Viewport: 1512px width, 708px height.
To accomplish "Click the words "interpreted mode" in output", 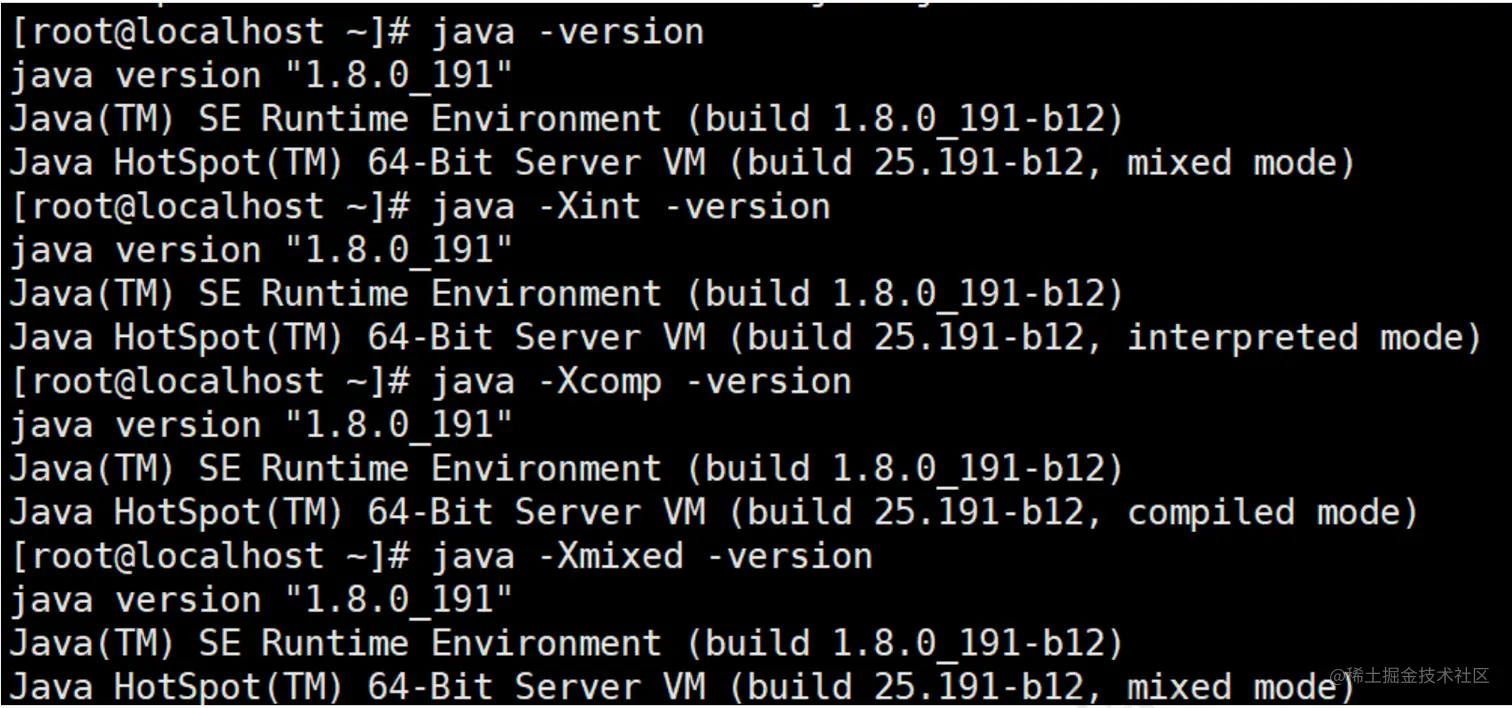I will [1302, 338].
